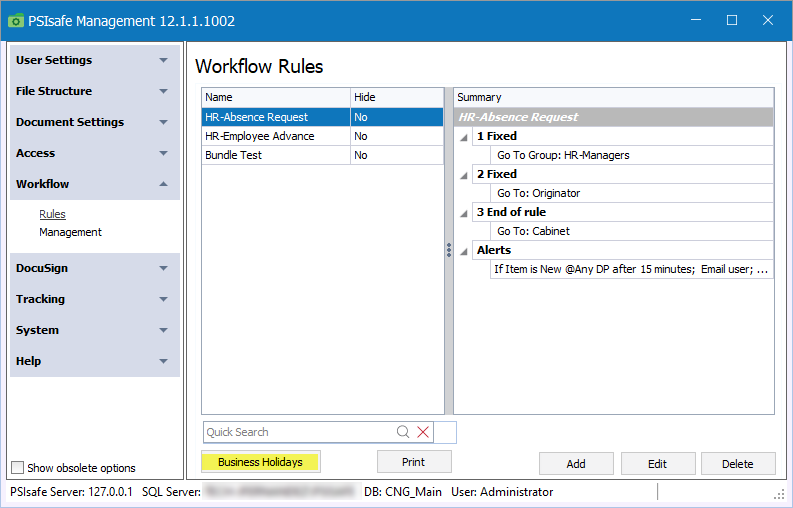Click Hide value for HR-Employee Advance

coord(397,136)
